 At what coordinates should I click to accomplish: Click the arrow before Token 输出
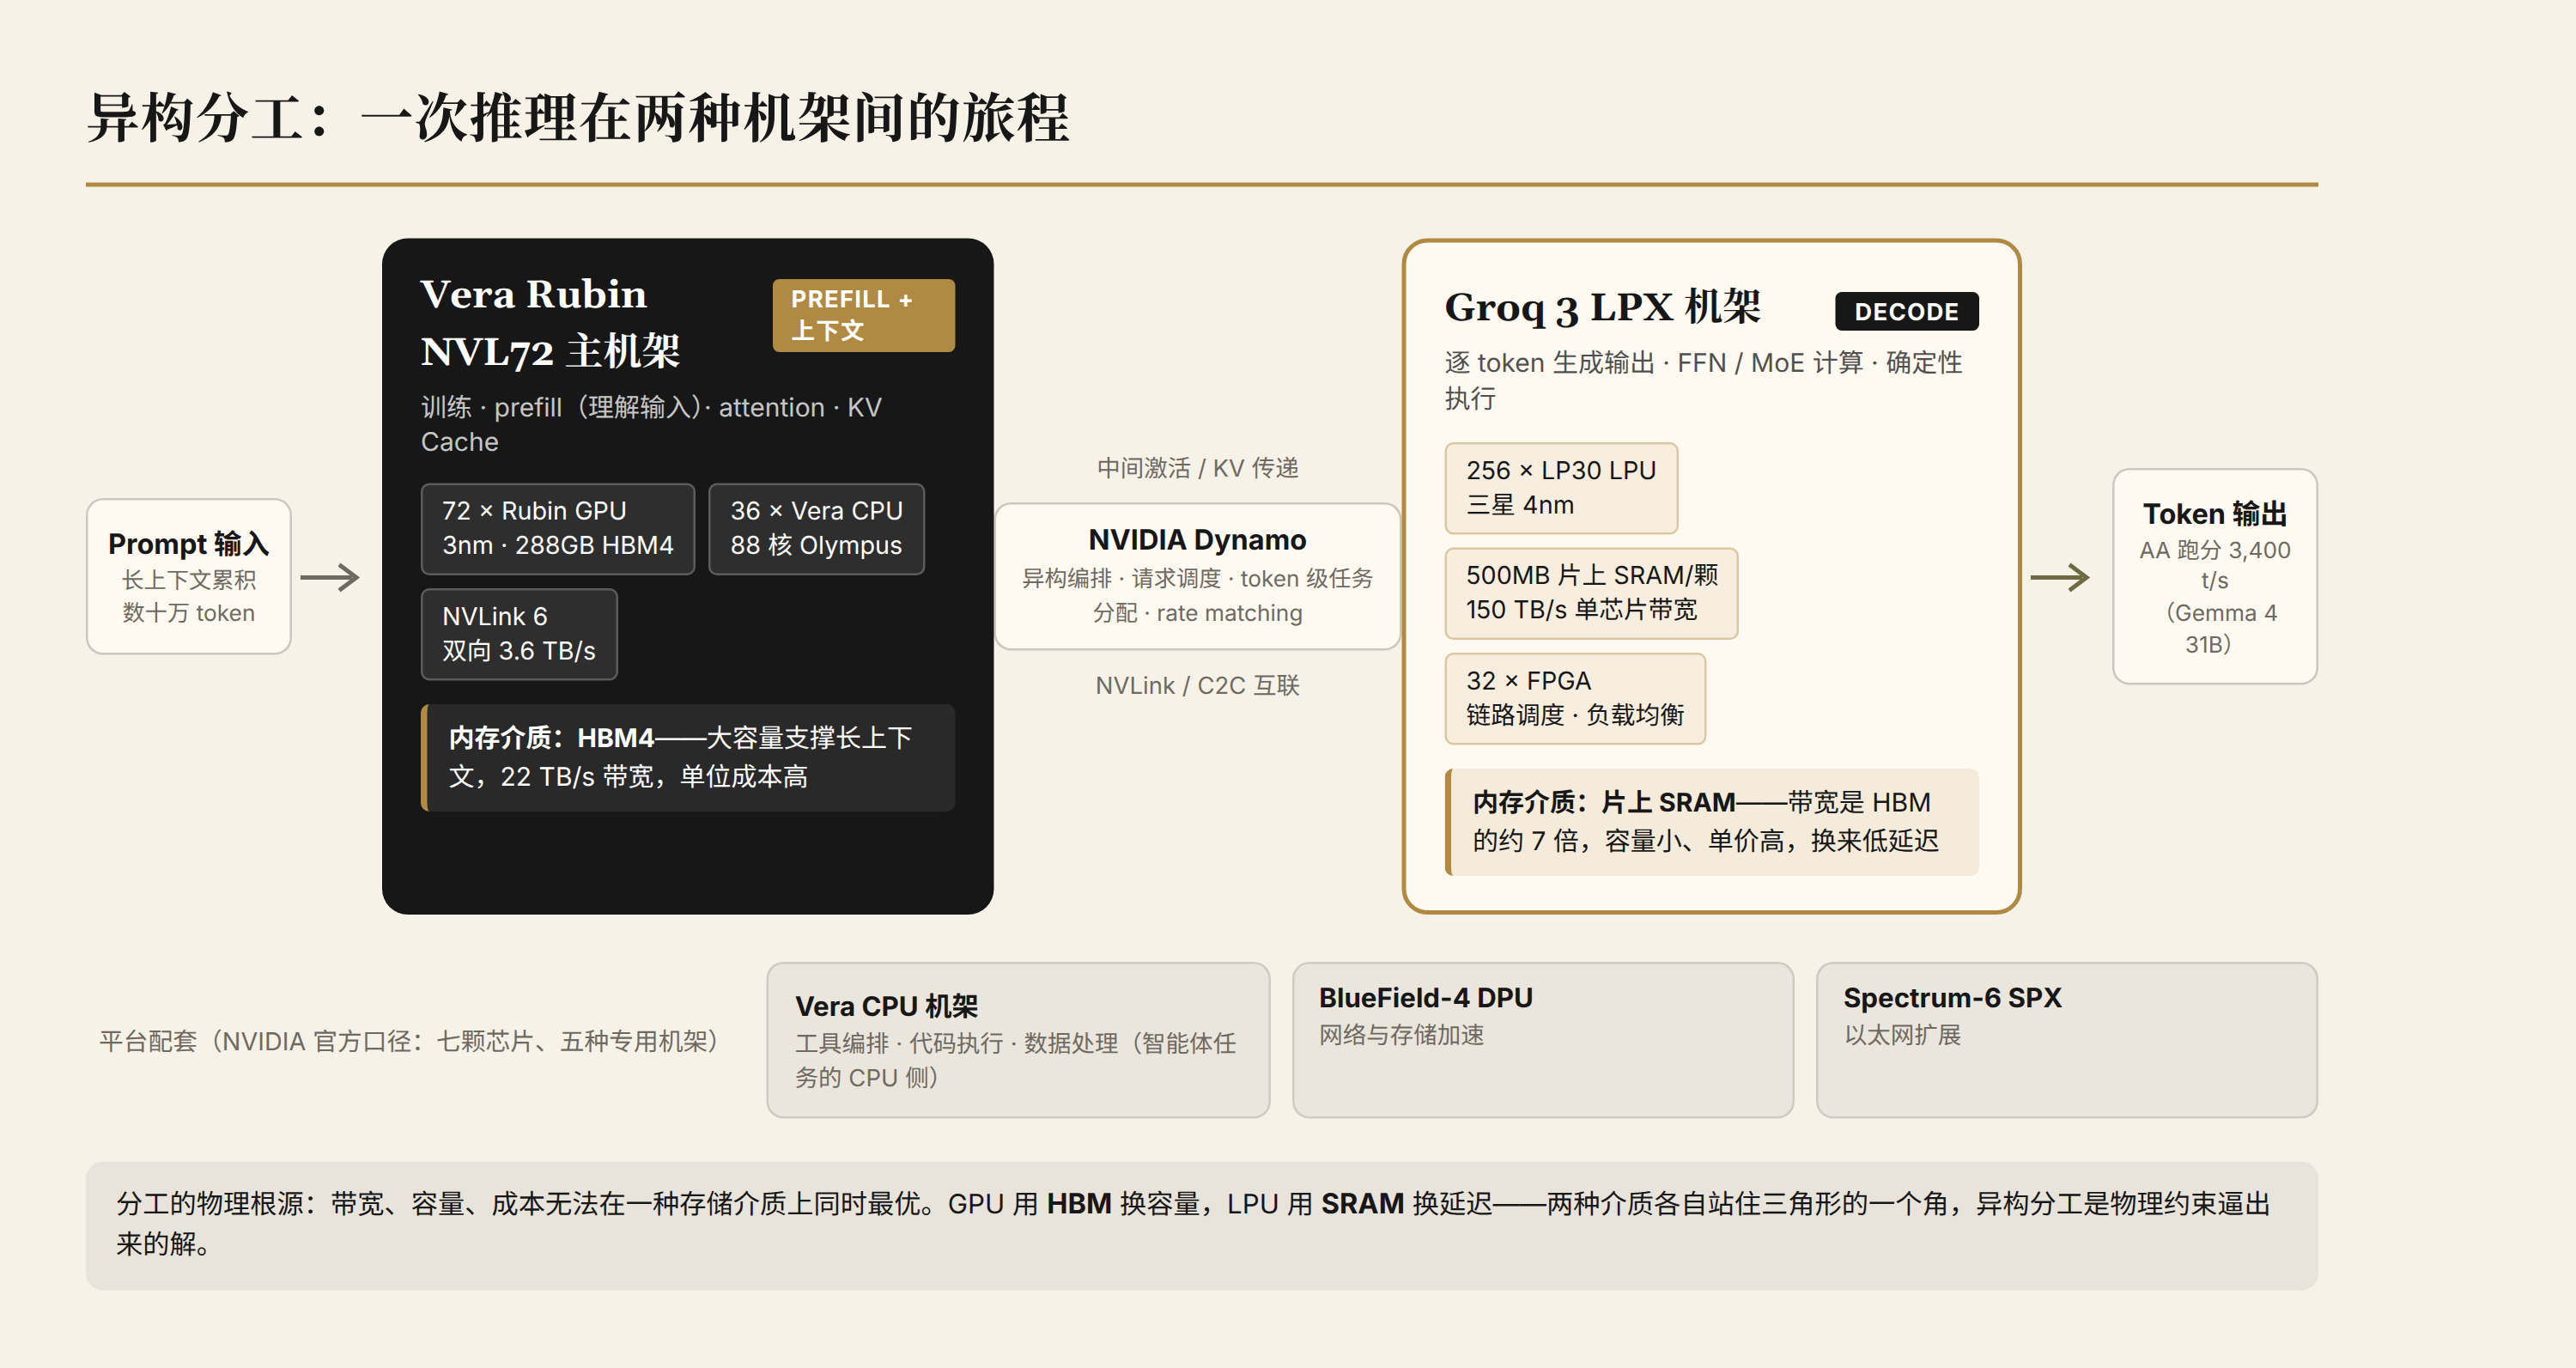pyautogui.click(x=2060, y=577)
